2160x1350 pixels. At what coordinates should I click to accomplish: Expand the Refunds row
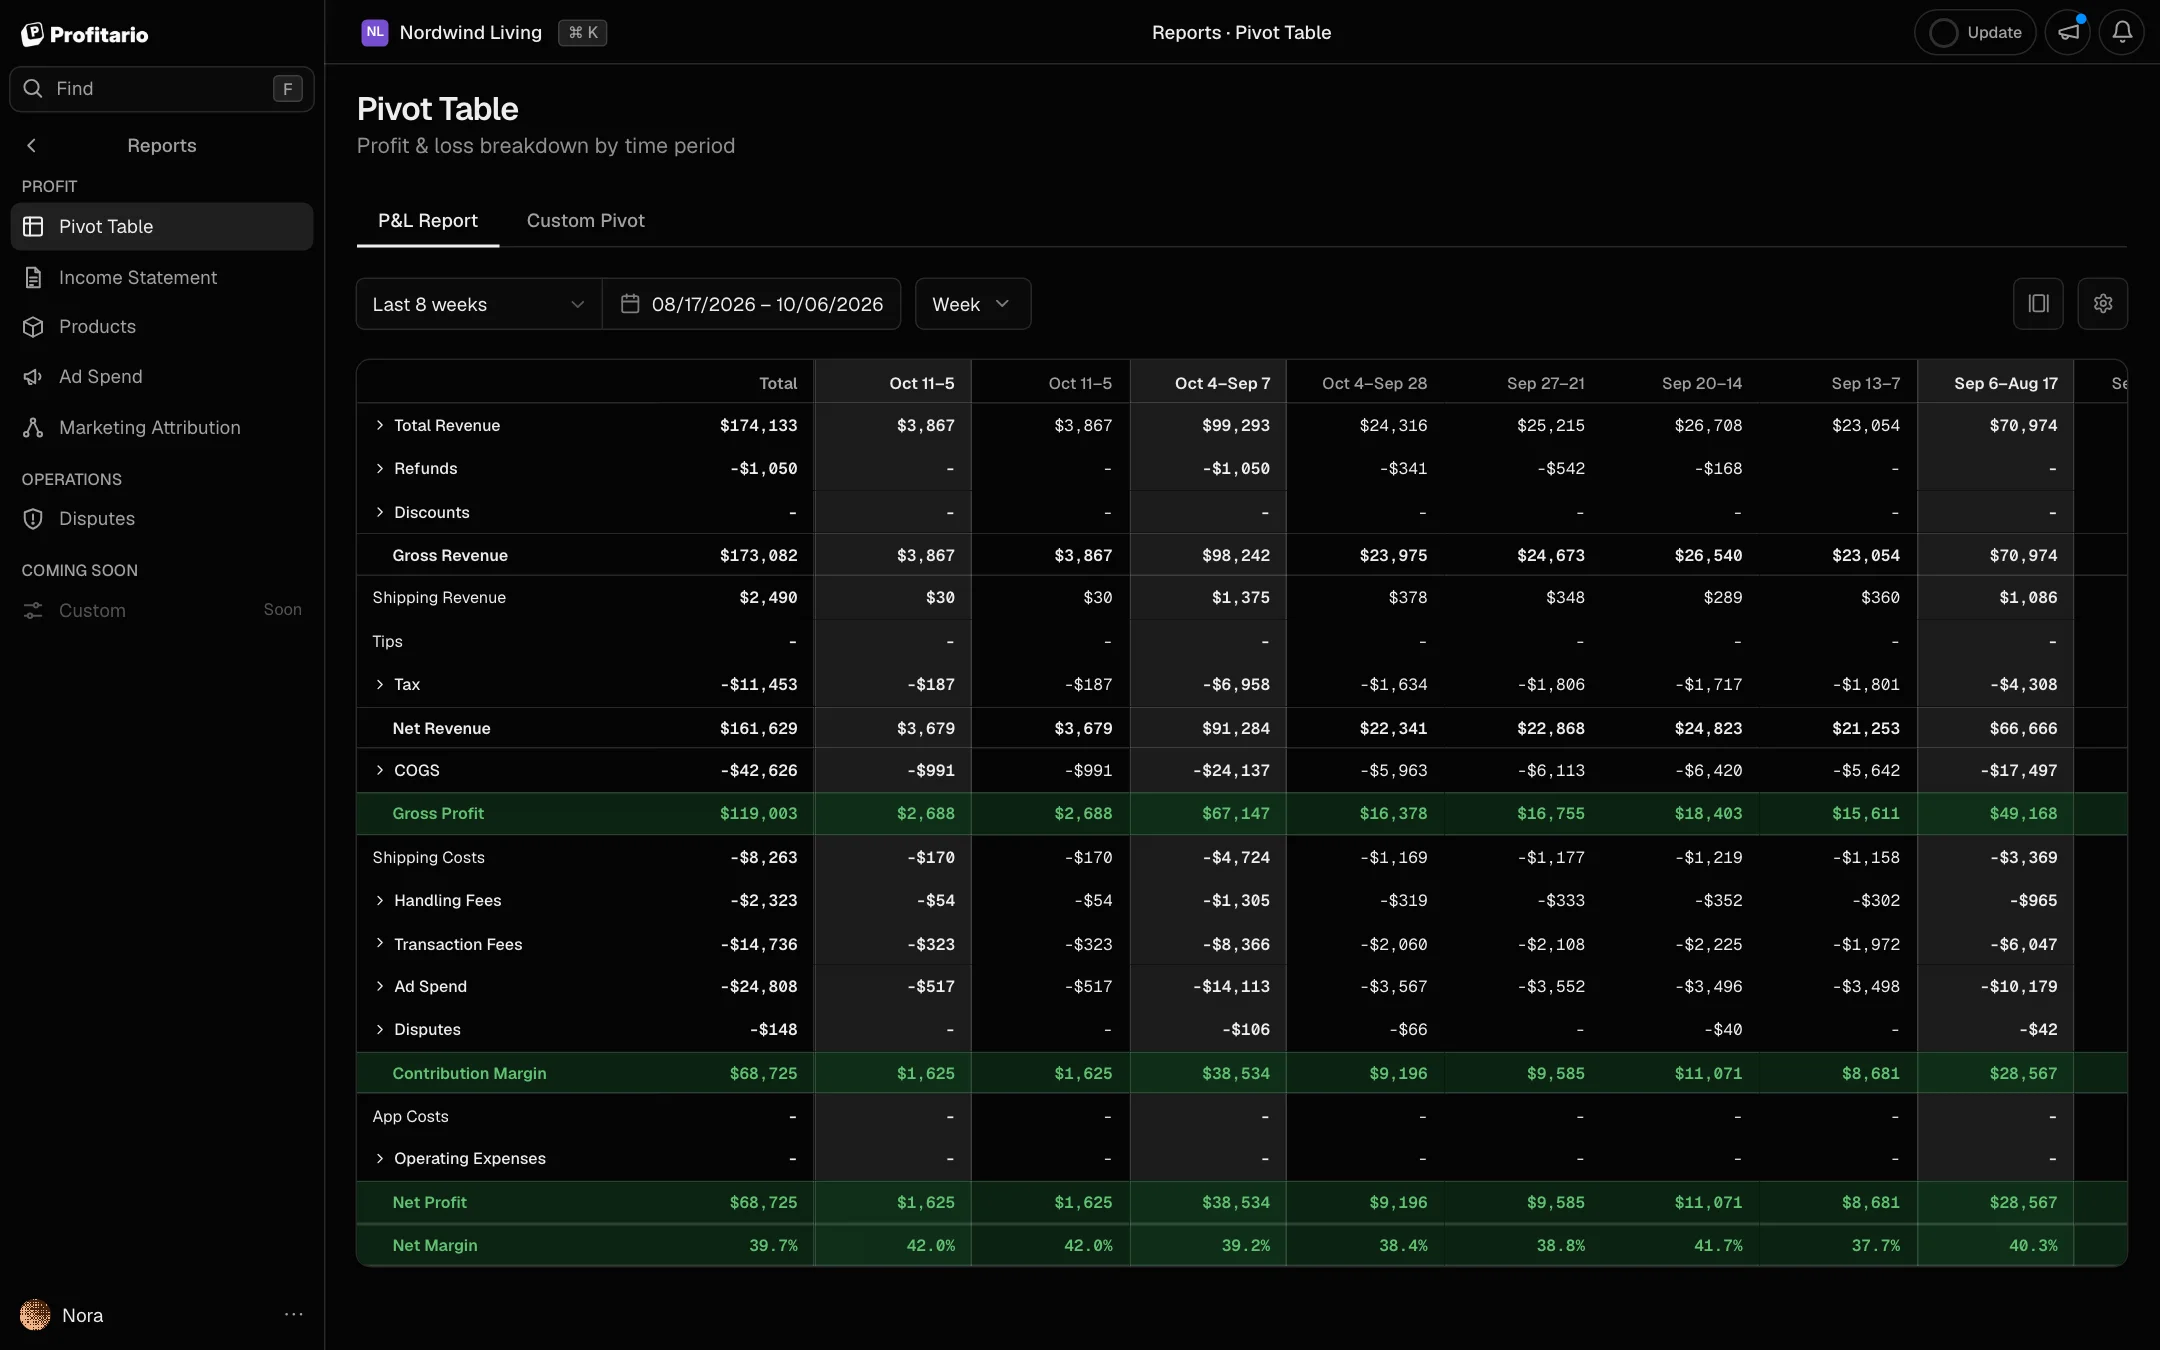click(x=380, y=468)
